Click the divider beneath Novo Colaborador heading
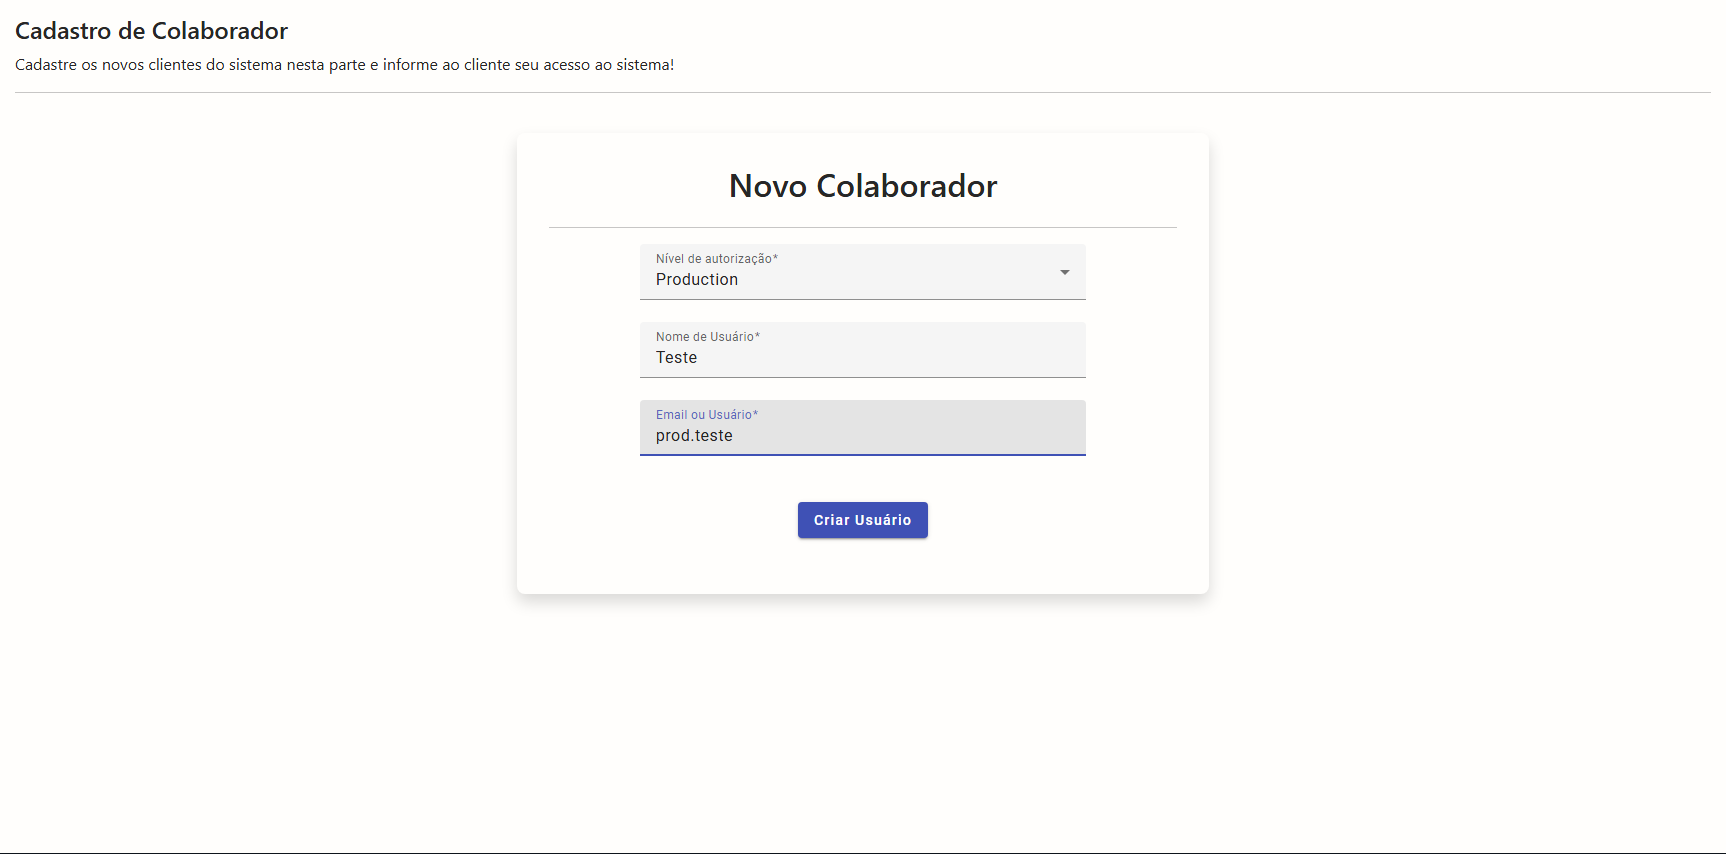The image size is (1726, 854). [x=862, y=228]
